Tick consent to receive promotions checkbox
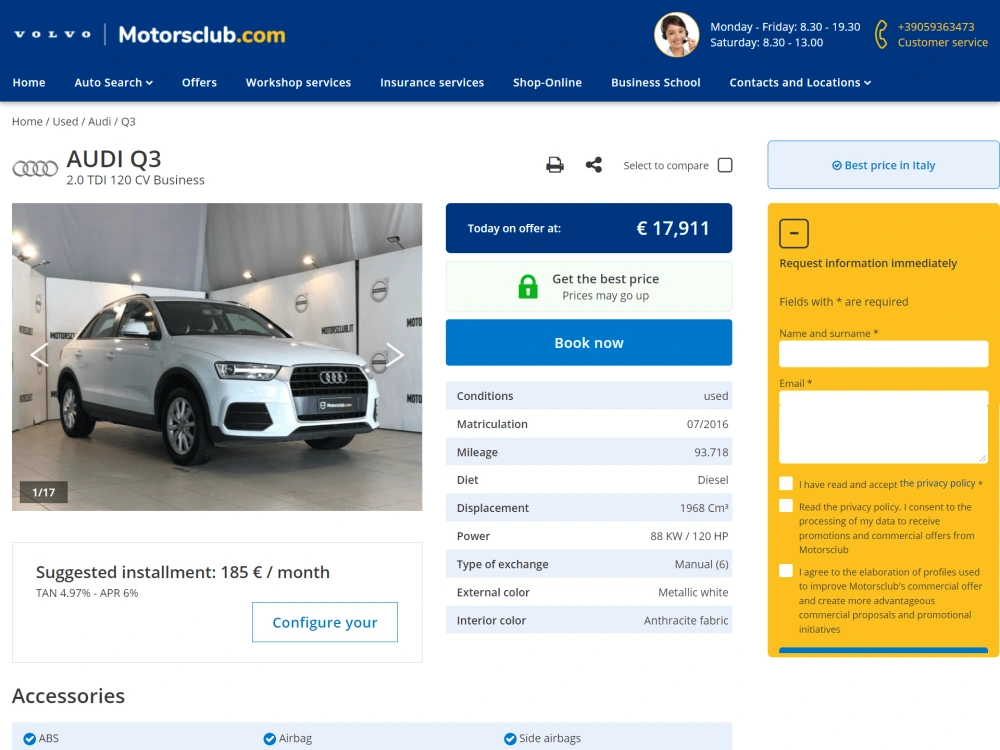 pyautogui.click(x=786, y=506)
